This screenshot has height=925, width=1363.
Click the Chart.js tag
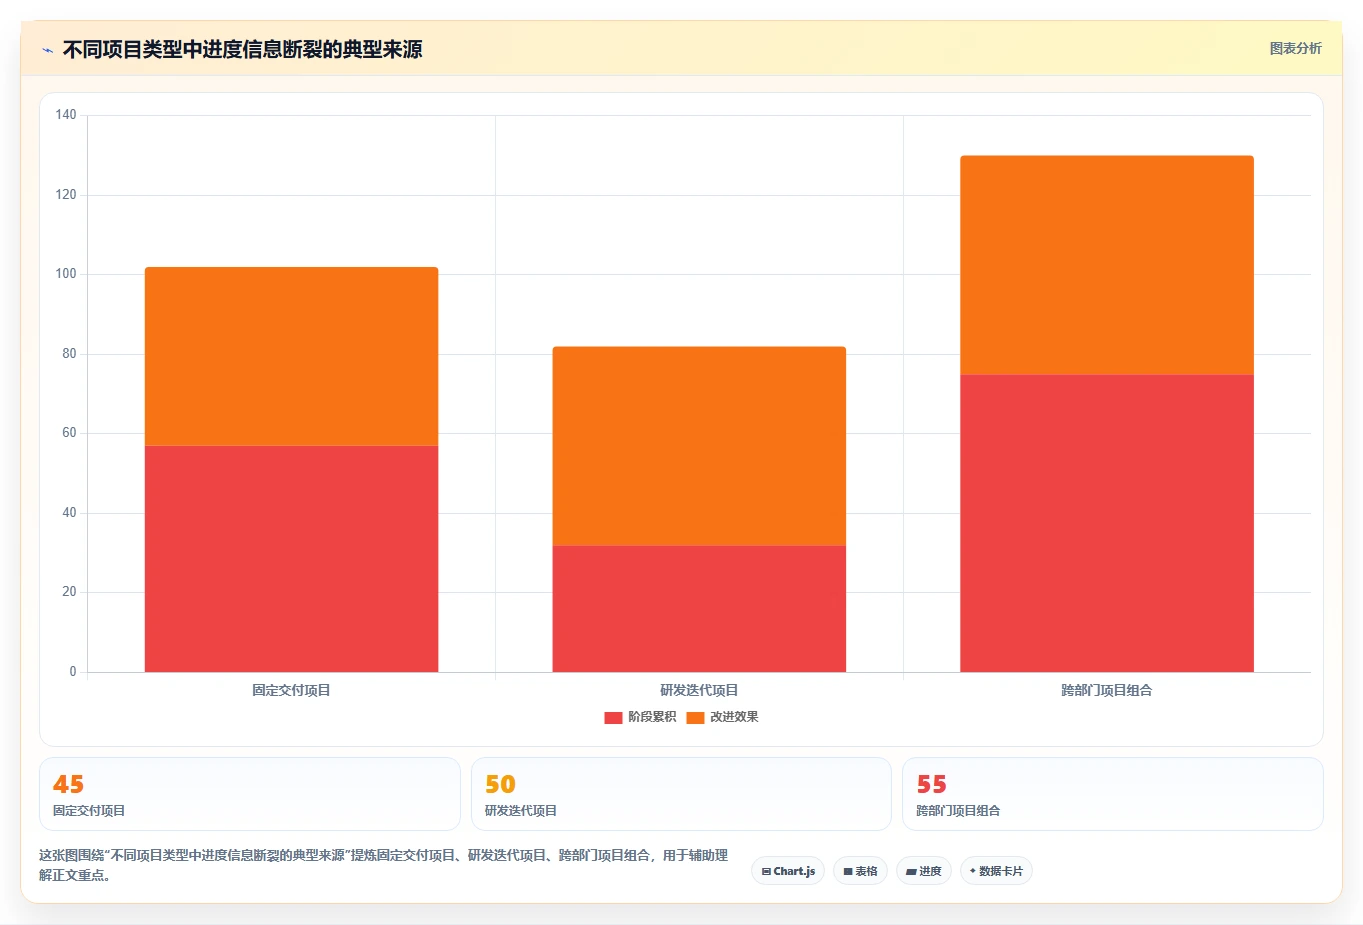click(x=788, y=871)
